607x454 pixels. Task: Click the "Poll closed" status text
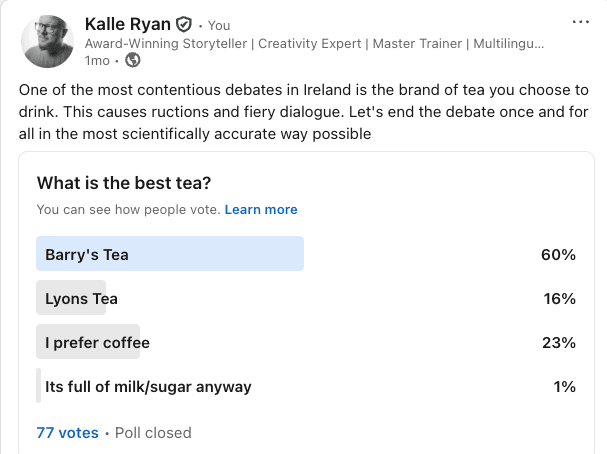153,433
